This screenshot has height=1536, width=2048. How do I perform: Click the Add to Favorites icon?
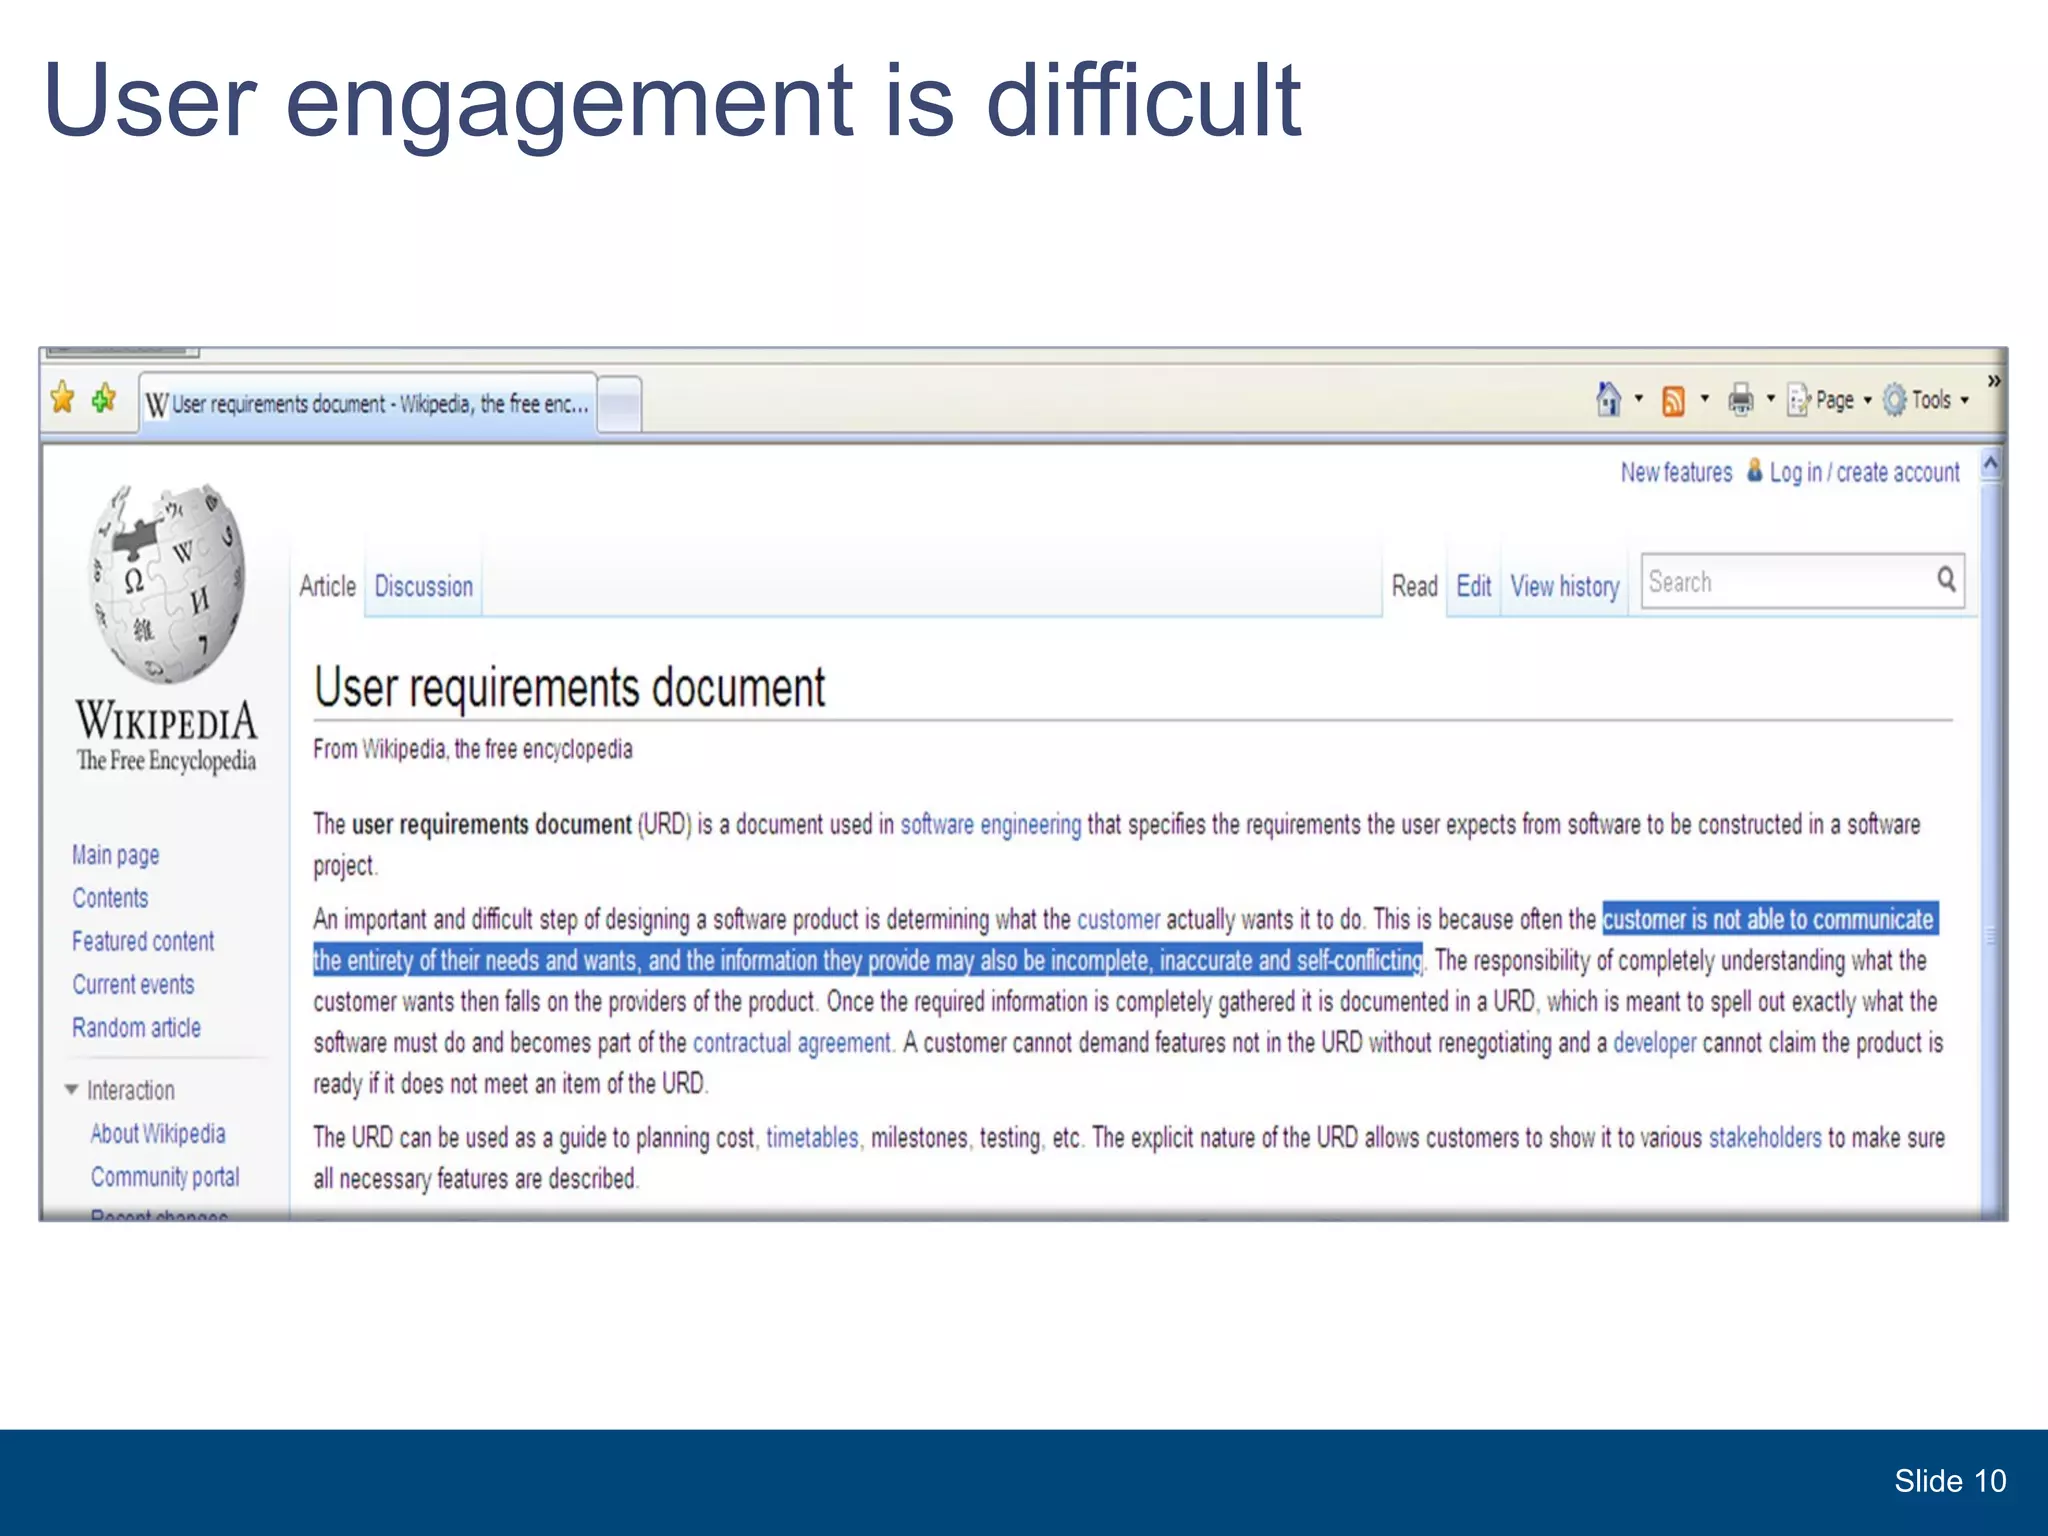(x=104, y=399)
